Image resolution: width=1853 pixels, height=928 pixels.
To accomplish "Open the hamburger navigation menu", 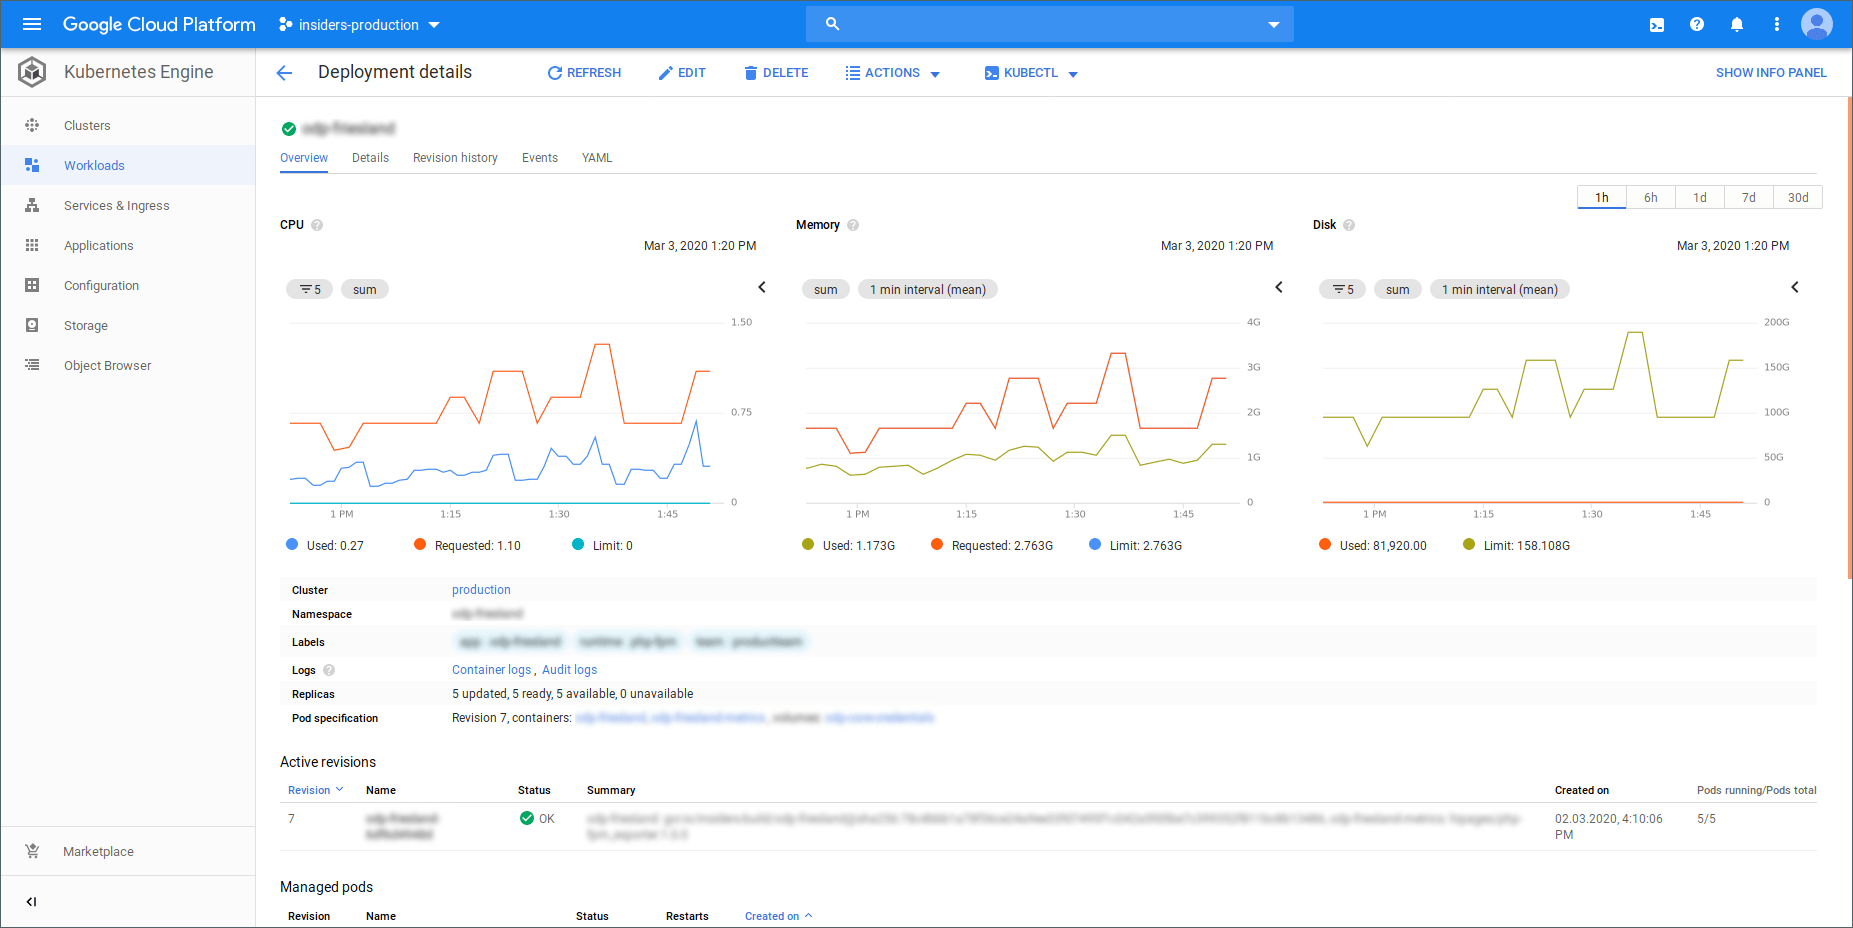I will click(32, 24).
